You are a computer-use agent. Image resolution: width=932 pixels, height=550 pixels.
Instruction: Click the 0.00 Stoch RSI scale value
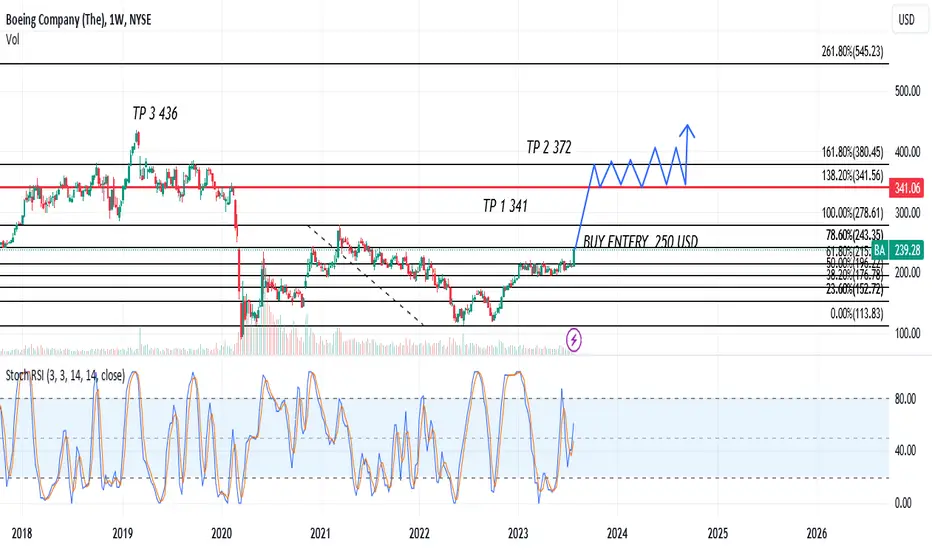pos(903,504)
